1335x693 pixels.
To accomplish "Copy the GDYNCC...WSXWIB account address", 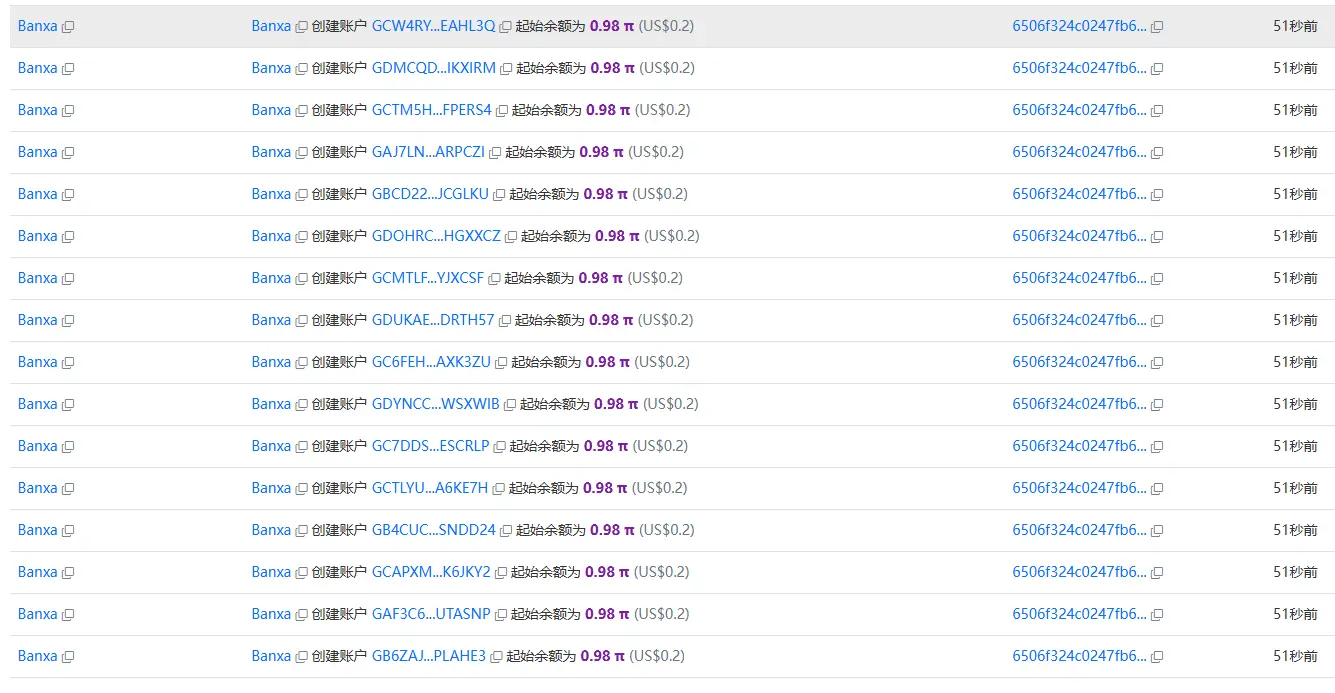I will tap(510, 405).
